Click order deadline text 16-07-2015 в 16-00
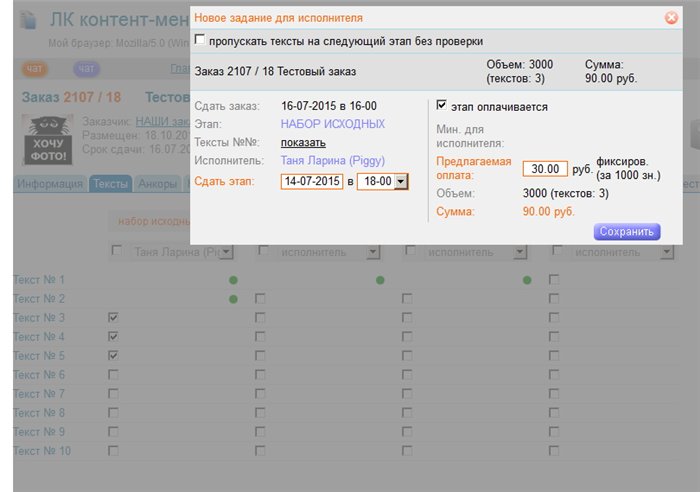 pyautogui.click(x=329, y=106)
